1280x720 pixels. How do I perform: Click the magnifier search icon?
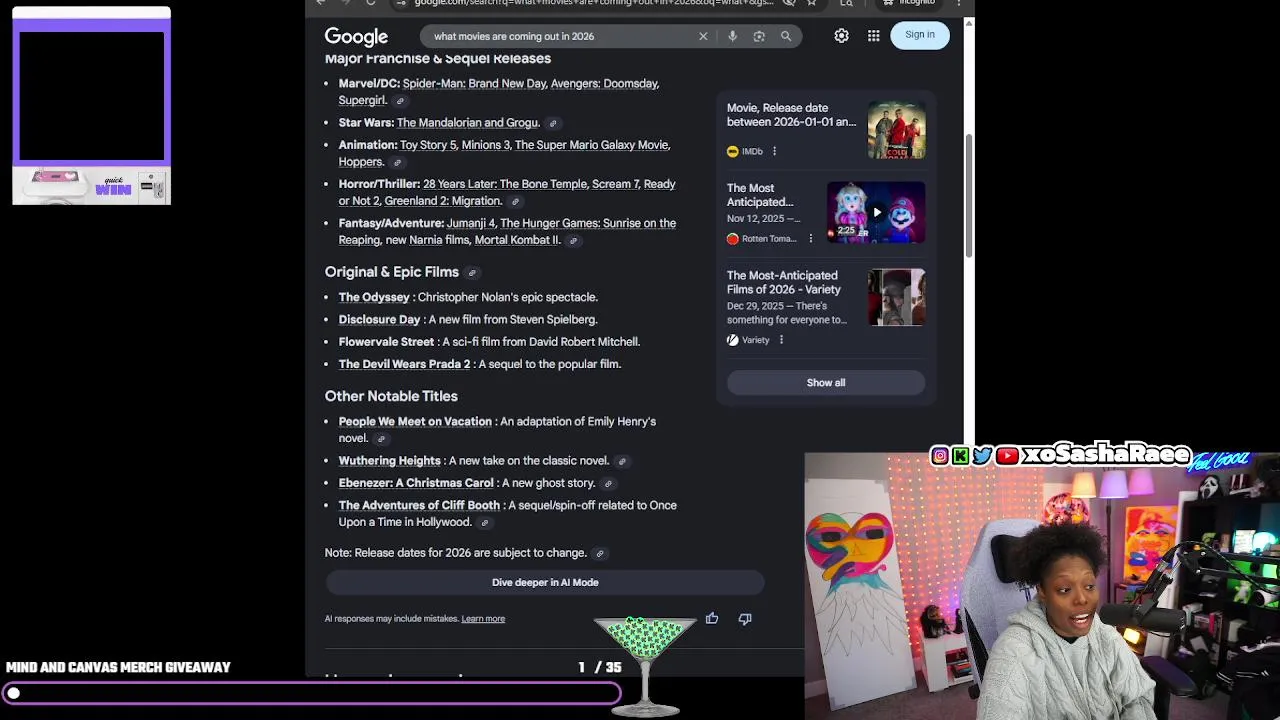[x=786, y=36]
